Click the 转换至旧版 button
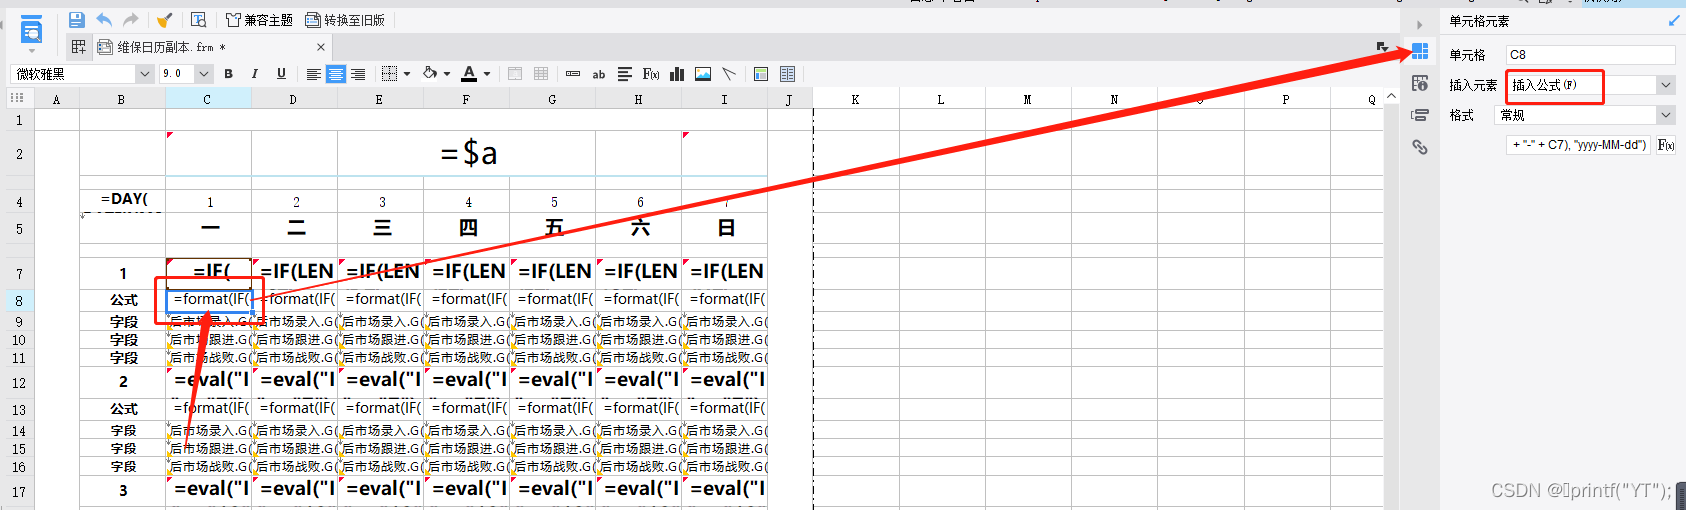 (x=345, y=20)
